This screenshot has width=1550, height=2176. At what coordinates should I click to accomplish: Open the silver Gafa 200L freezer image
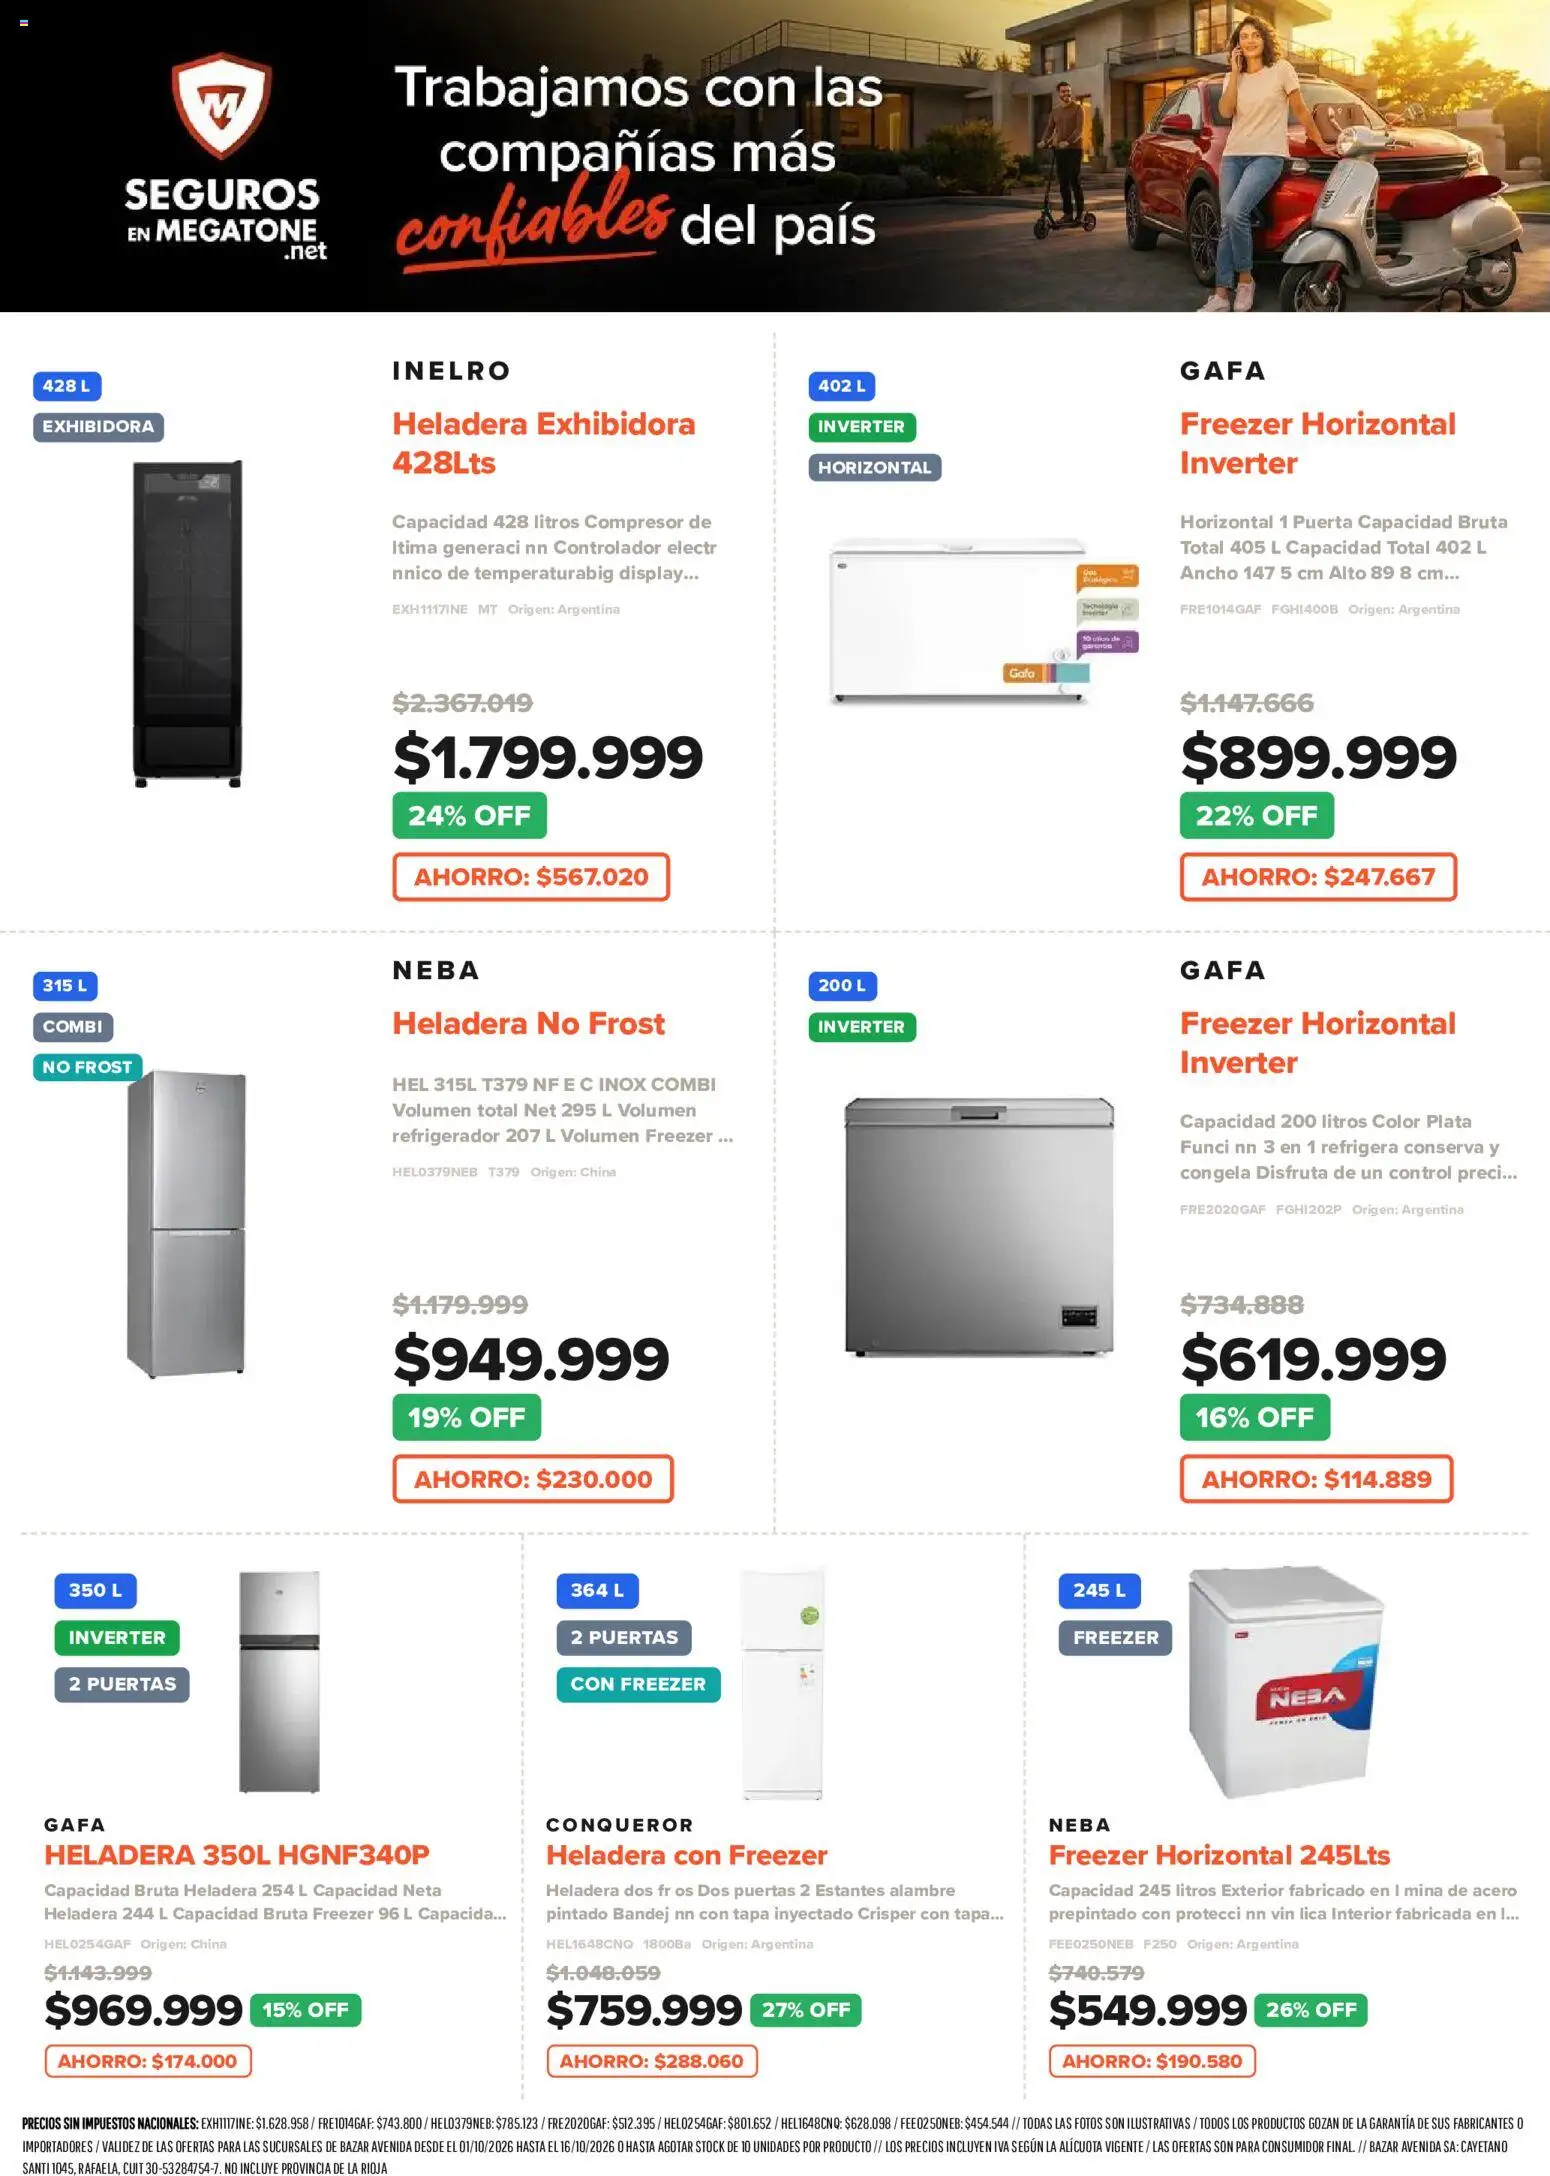click(x=979, y=1226)
